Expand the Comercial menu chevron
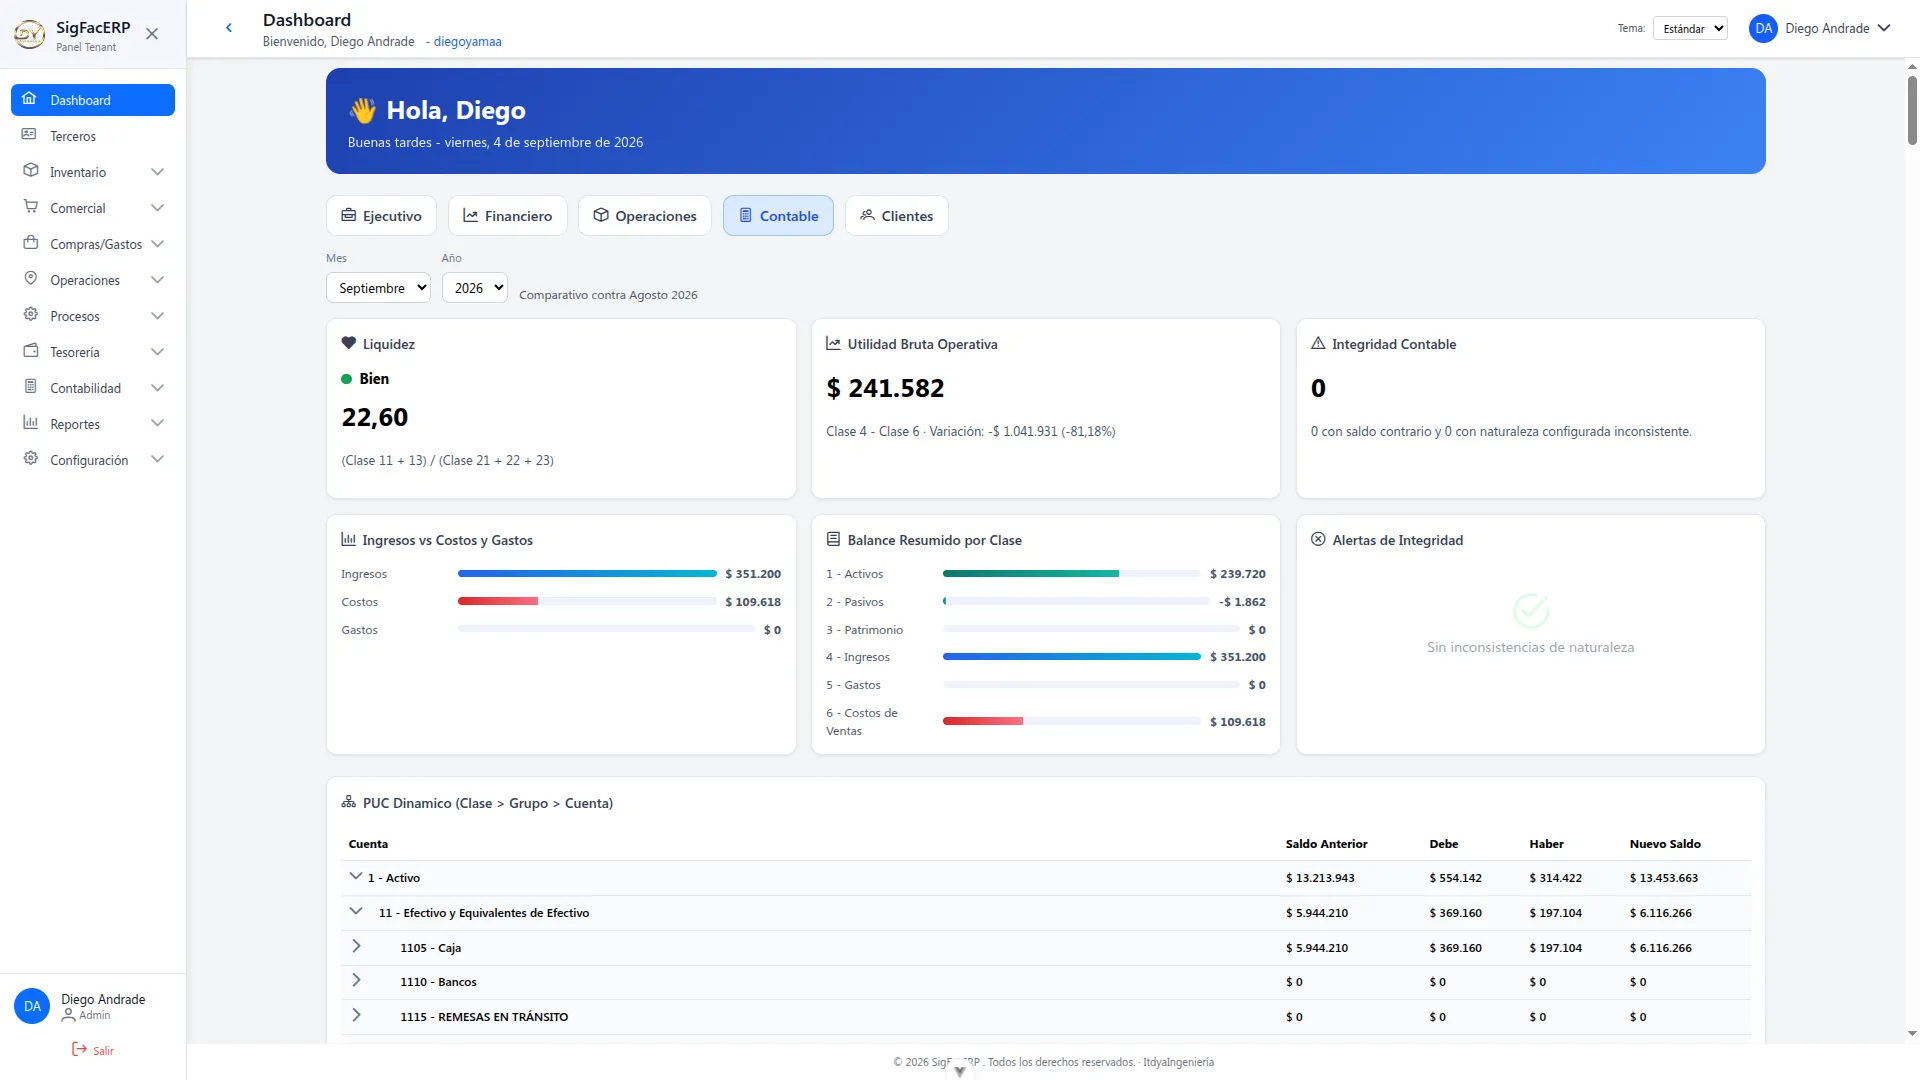 pos(157,208)
